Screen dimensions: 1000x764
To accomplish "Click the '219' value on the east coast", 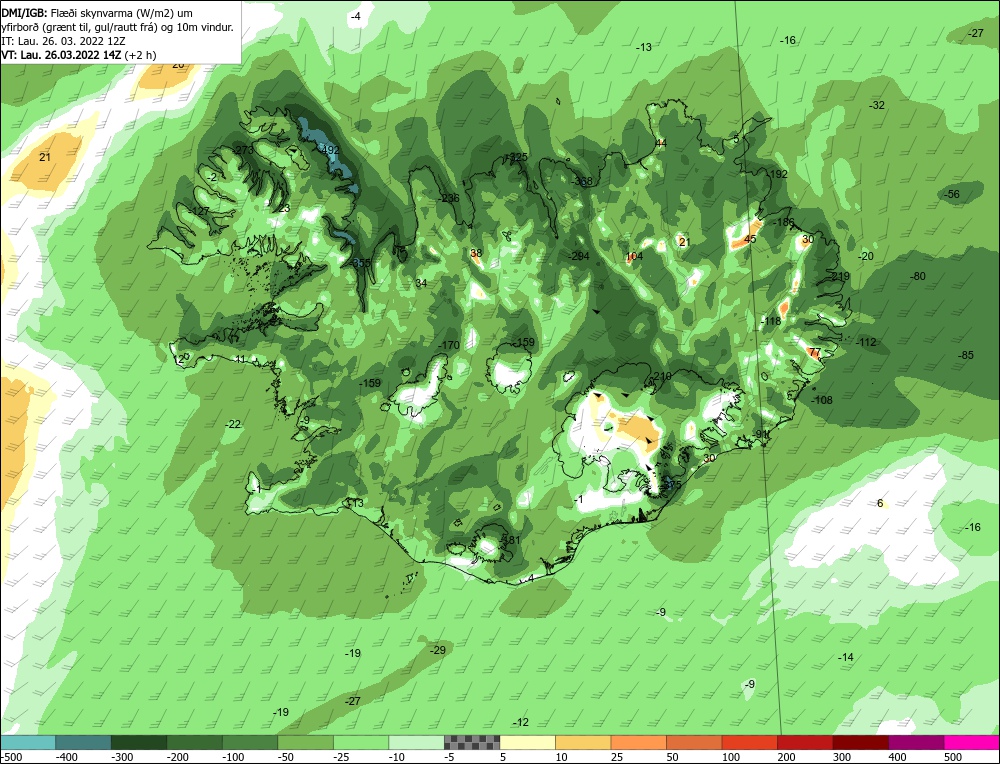I will [841, 276].
